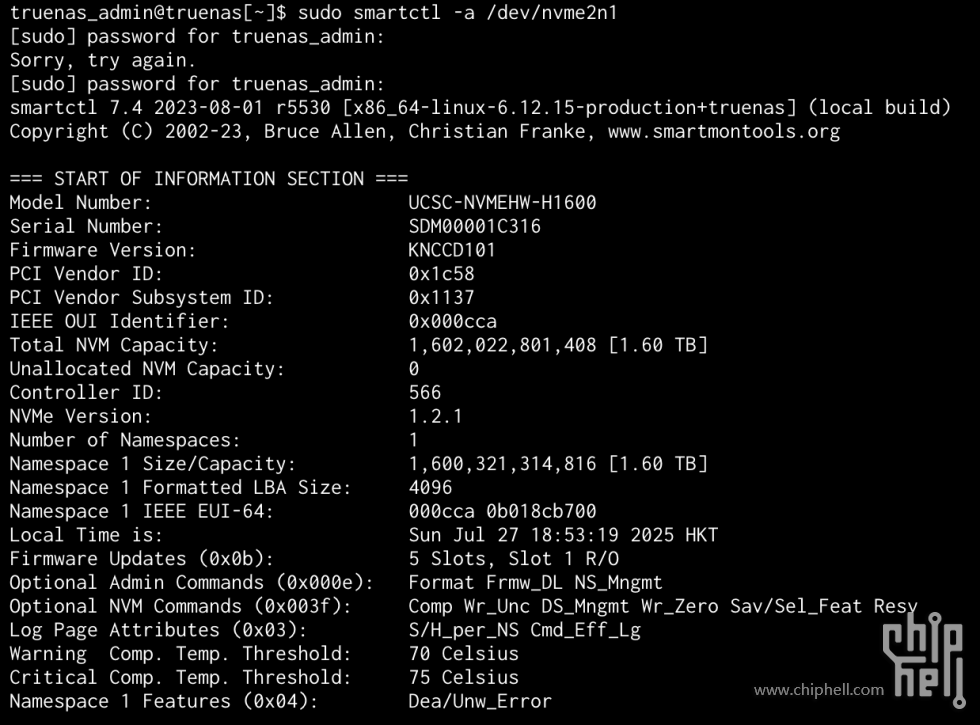Click the PCI Vendor ID value 0x1c58

(441, 274)
